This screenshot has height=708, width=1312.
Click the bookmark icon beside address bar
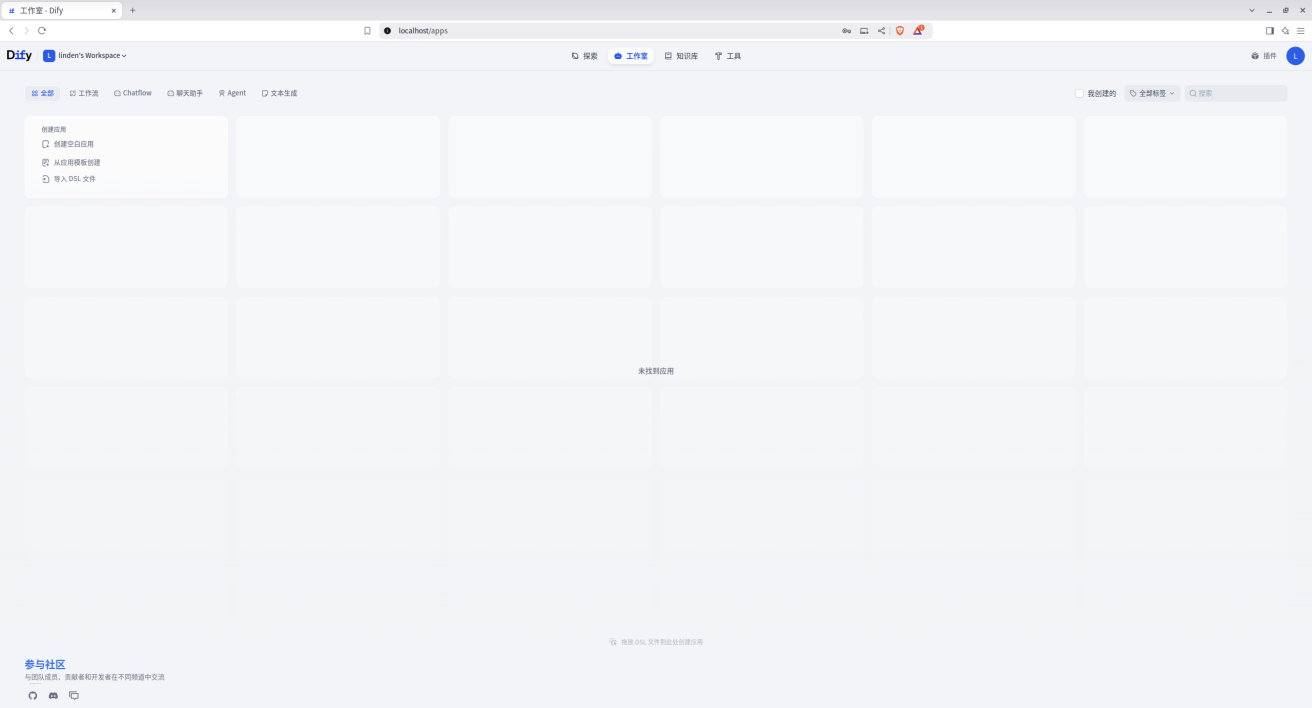[367, 31]
